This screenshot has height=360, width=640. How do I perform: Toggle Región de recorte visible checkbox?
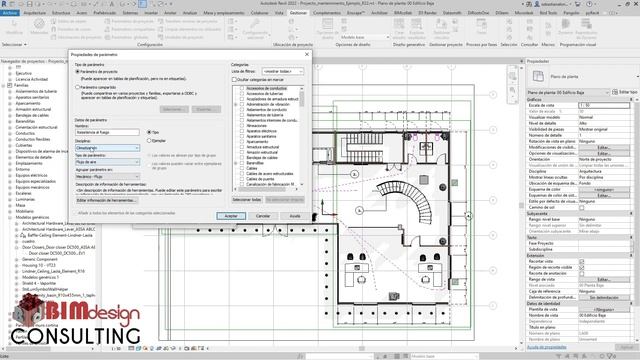[582, 267]
